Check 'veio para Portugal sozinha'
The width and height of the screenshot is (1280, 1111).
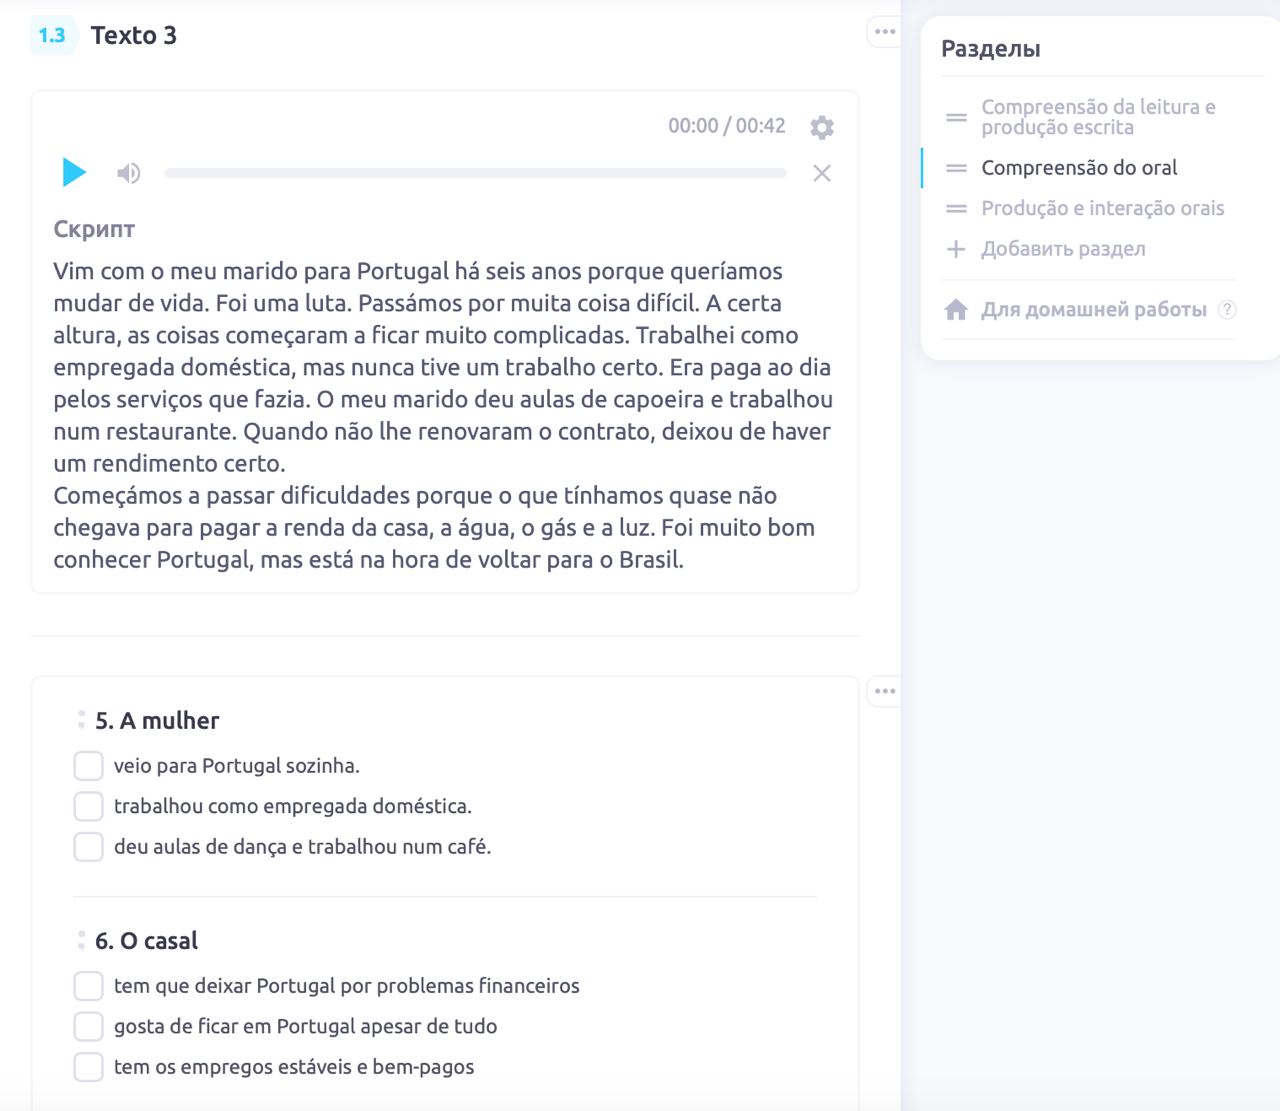[89, 766]
